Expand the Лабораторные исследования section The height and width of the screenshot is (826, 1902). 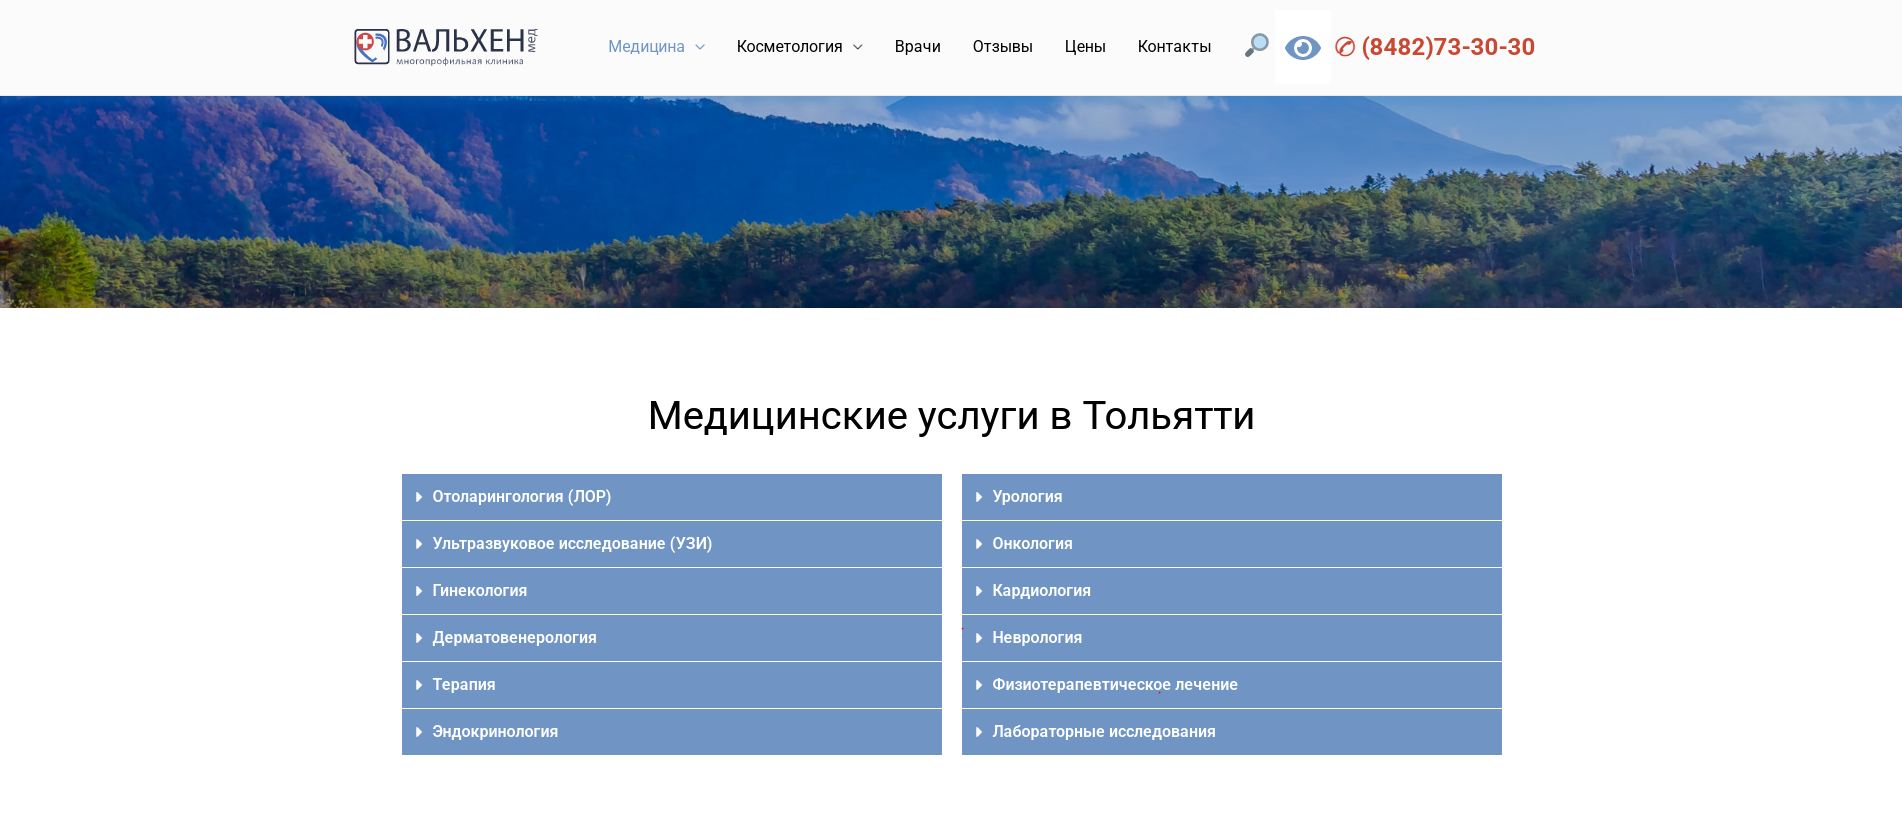pos(1232,732)
